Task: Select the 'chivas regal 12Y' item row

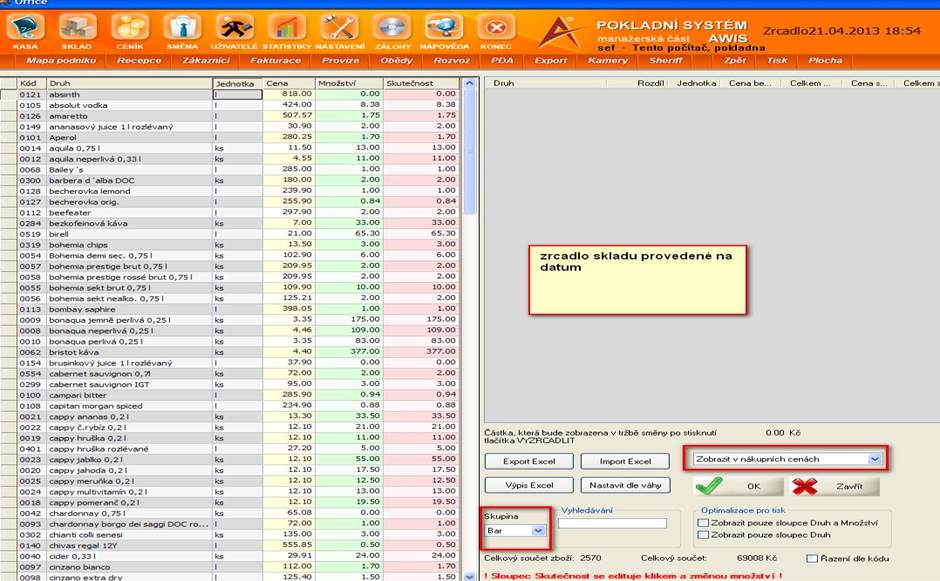Action: 230,546
